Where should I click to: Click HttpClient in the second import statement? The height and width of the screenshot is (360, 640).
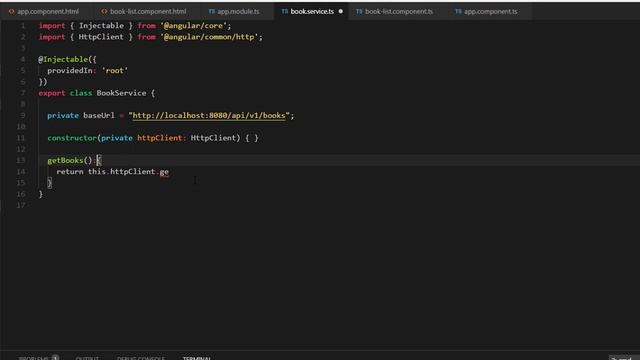tap(101, 37)
